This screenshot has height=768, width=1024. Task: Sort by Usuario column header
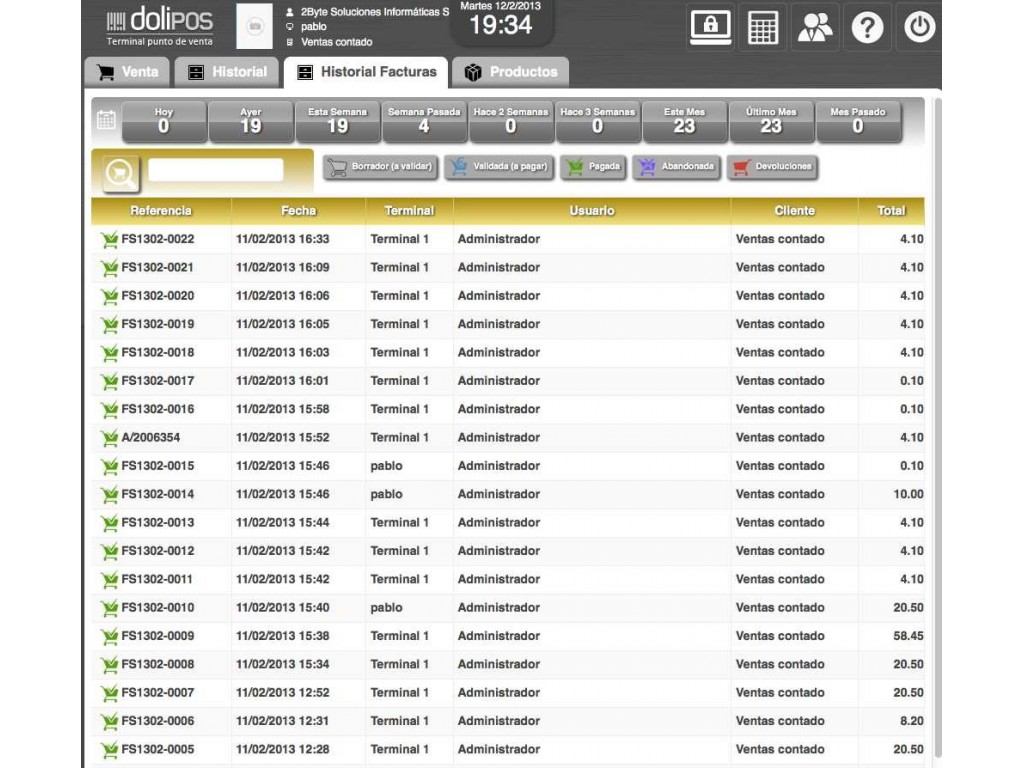[x=592, y=211]
